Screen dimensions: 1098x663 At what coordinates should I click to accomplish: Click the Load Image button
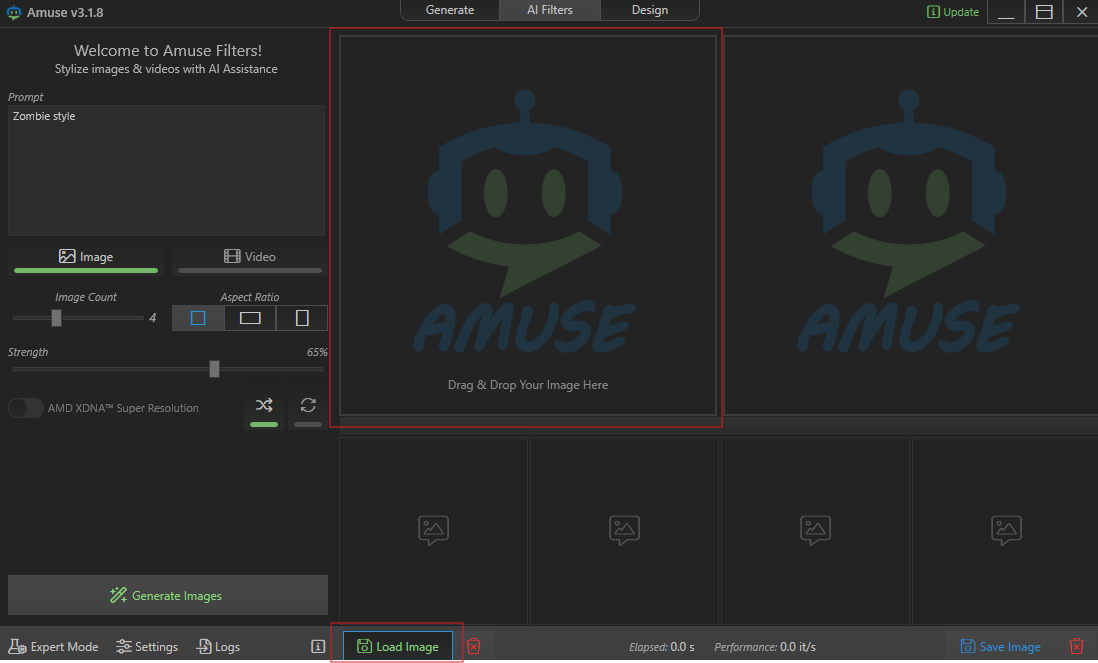398,646
